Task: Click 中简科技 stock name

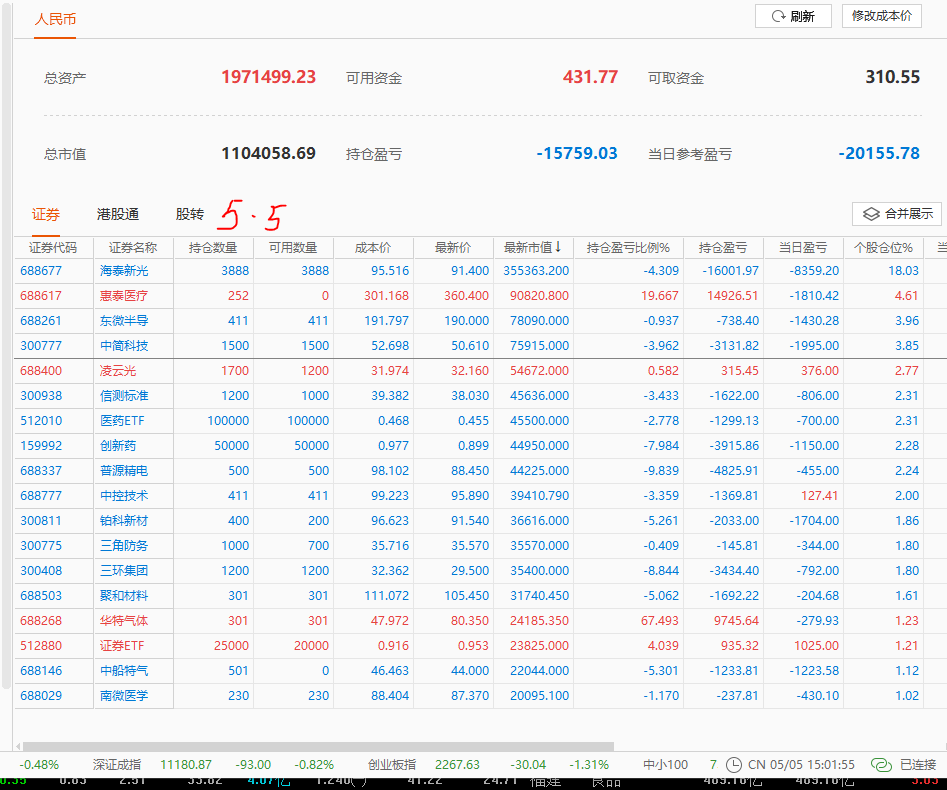Action: click(x=124, y=345)
